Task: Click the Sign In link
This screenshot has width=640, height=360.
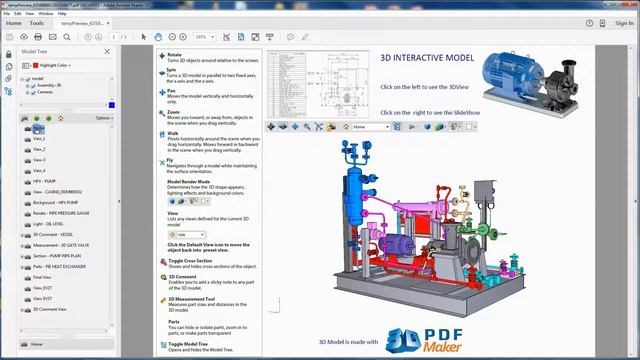Action: pyautogui.click(x=624, y=23)
